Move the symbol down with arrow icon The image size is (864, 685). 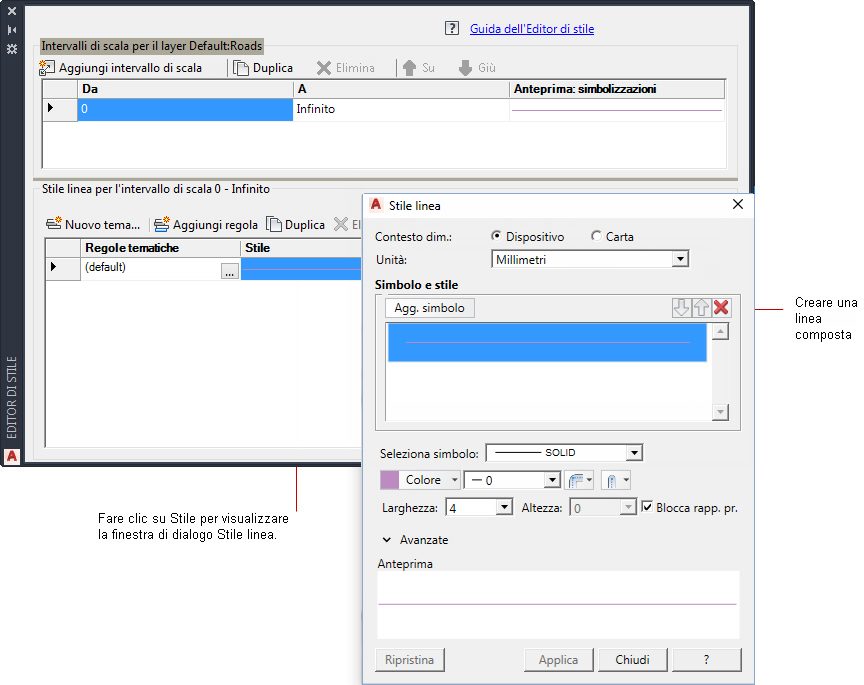click(681, 308)
